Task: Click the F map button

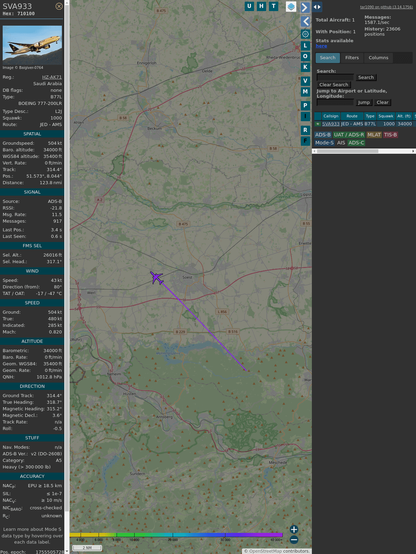Action: tap(305, 141)
